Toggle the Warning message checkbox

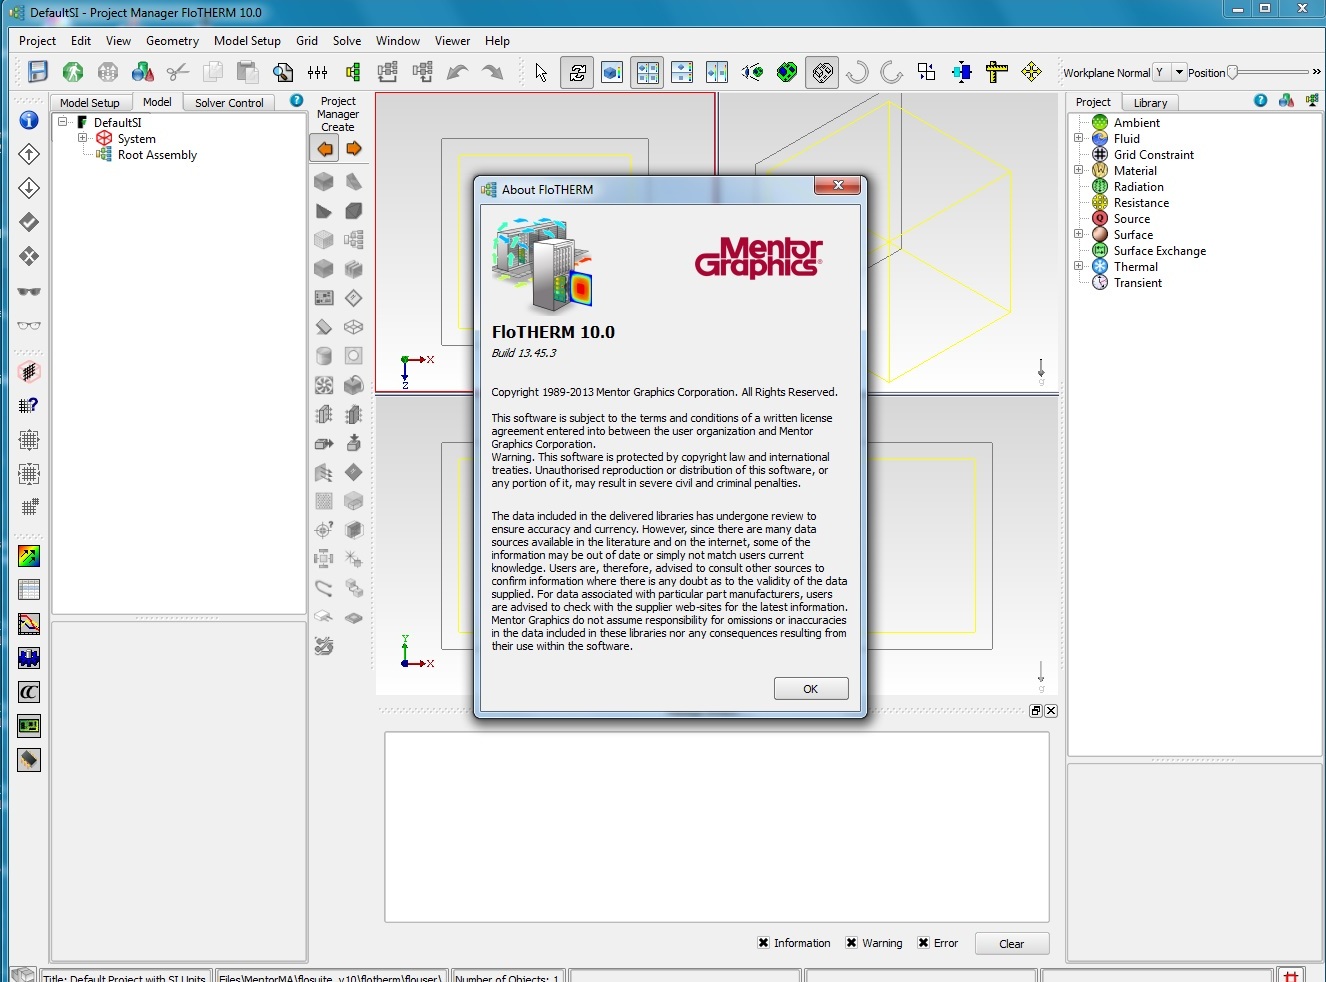[x=852, y=943]
